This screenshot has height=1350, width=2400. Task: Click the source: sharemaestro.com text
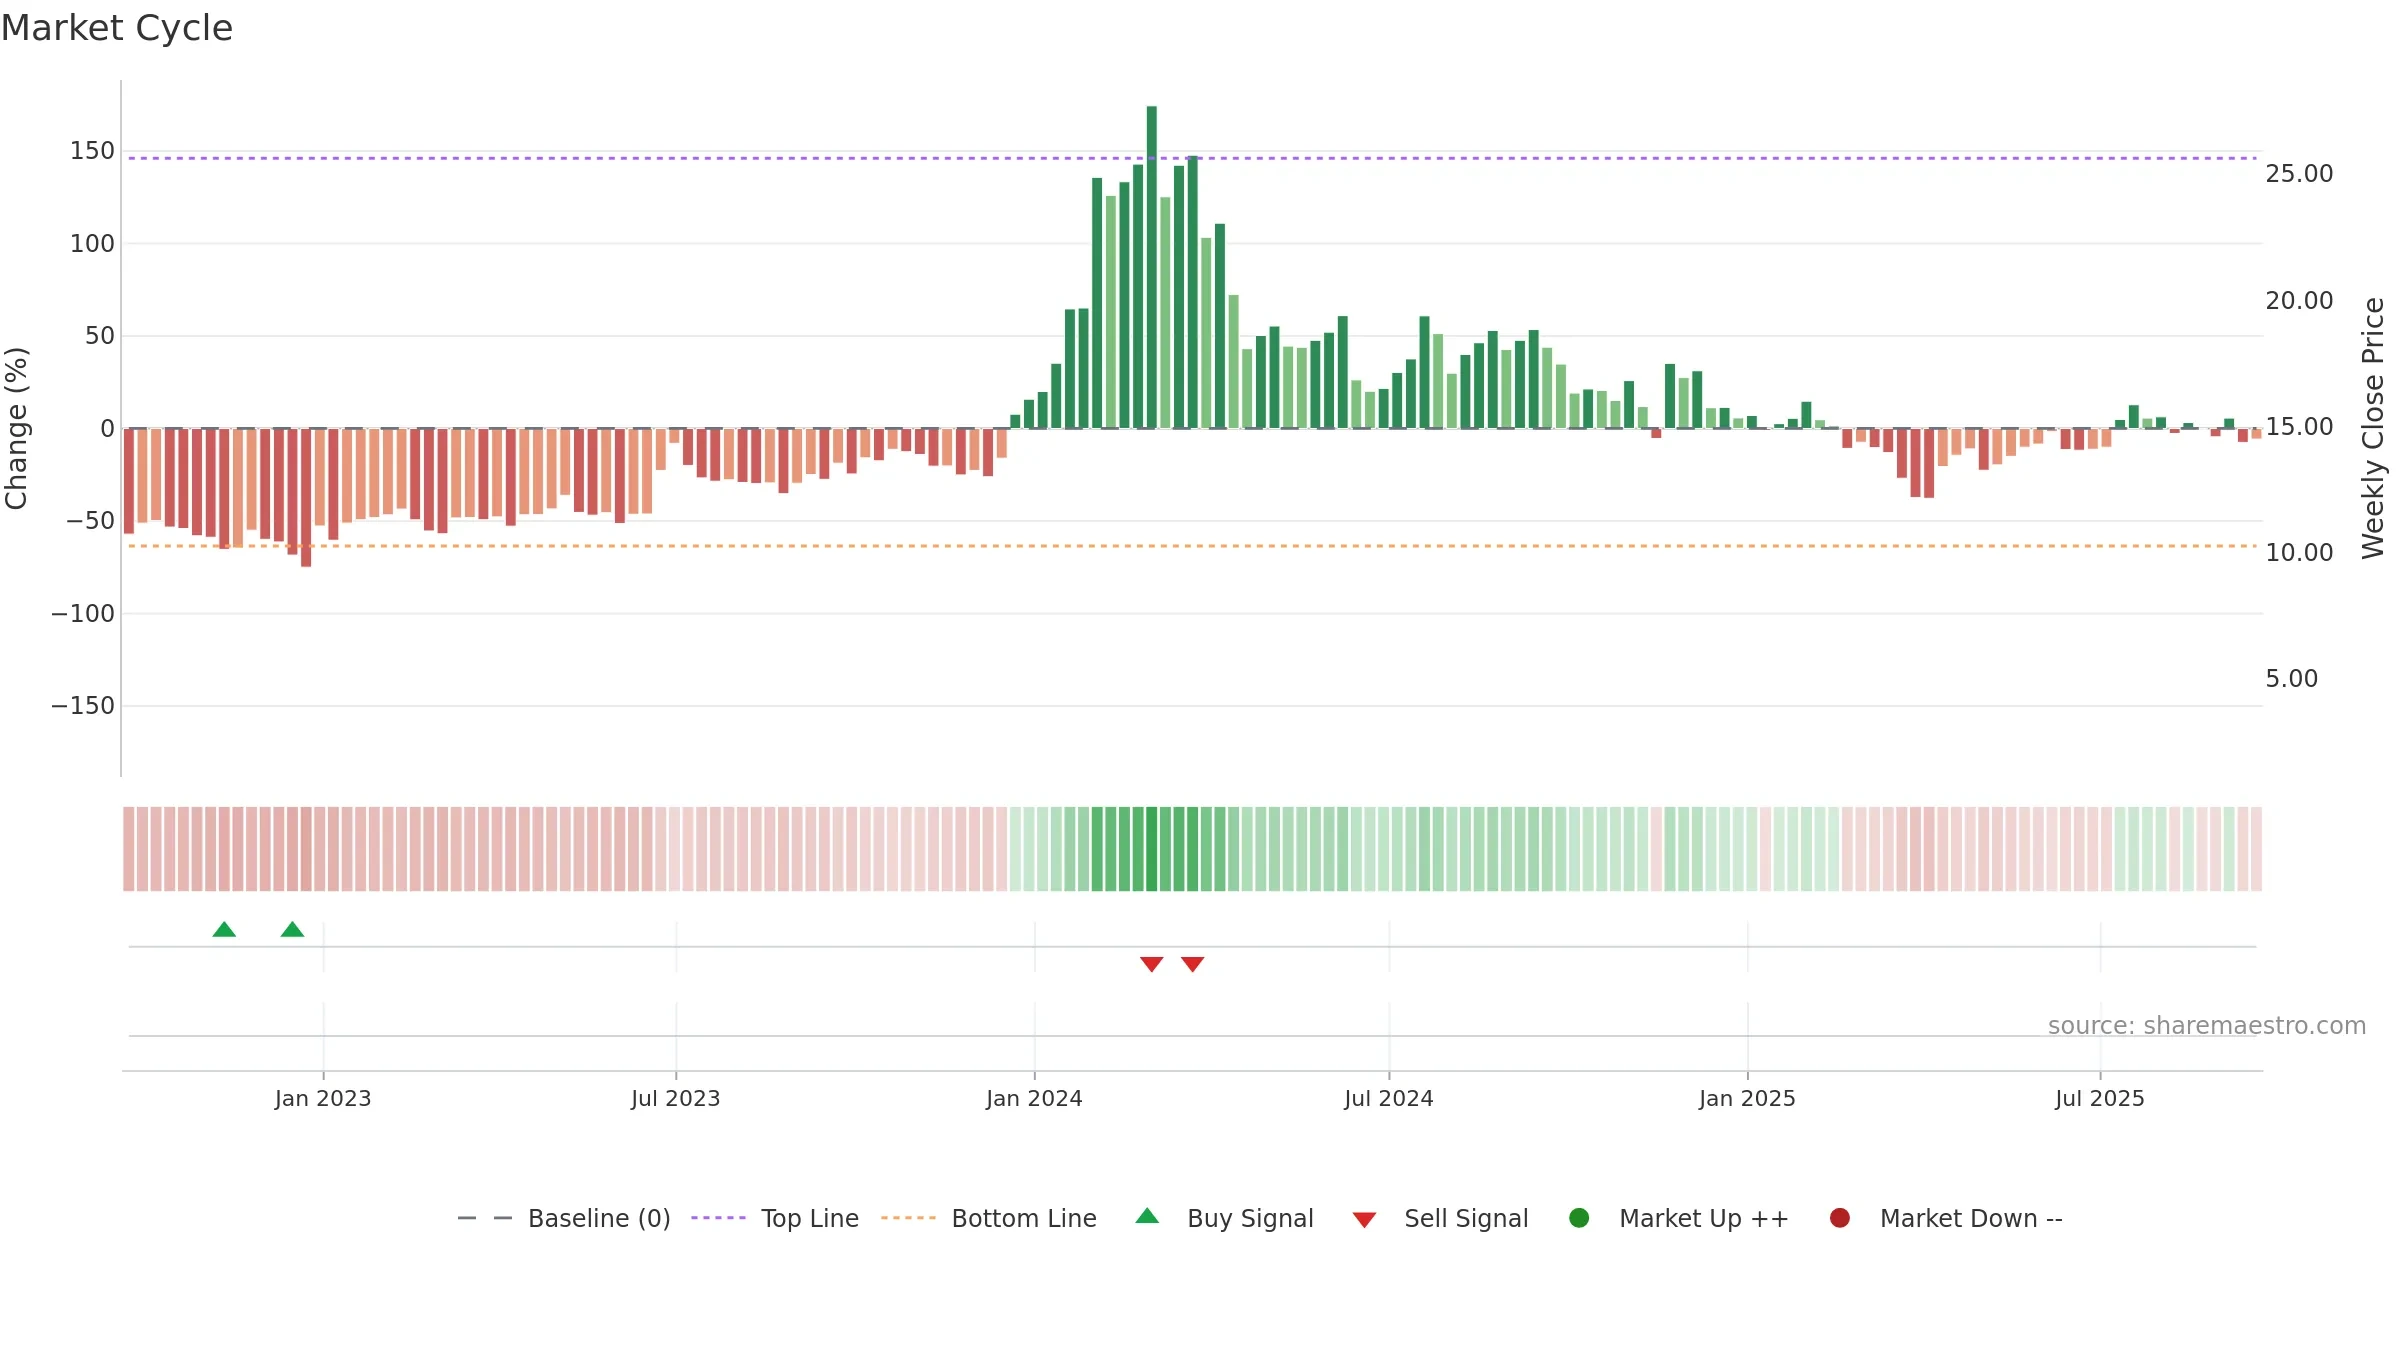coord(2207,1026)
